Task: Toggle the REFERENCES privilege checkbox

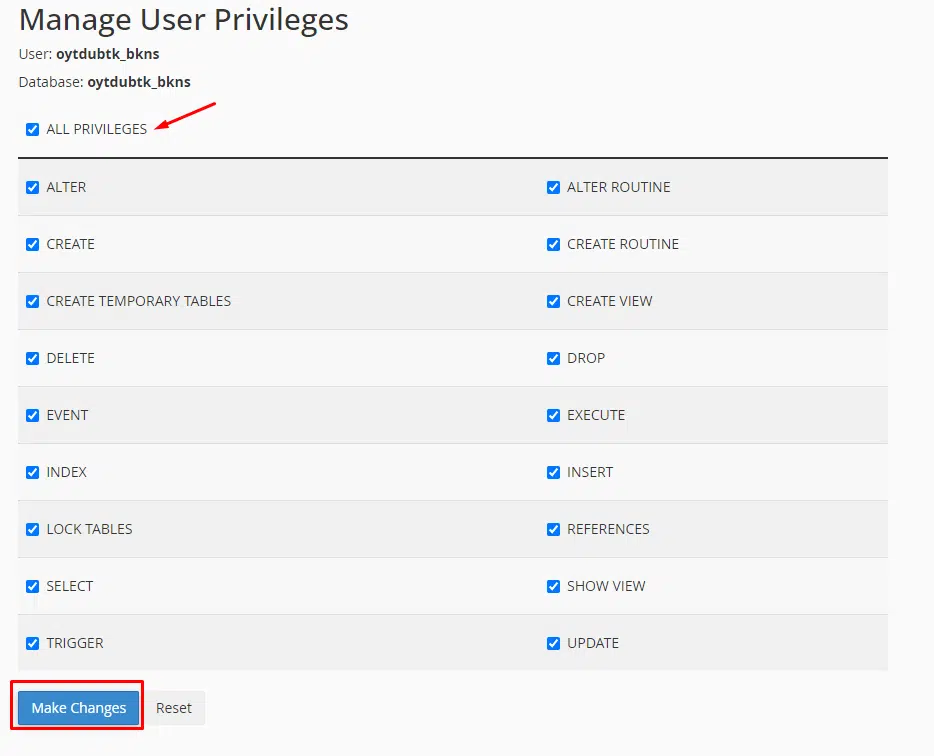Action: coord(553,529)
